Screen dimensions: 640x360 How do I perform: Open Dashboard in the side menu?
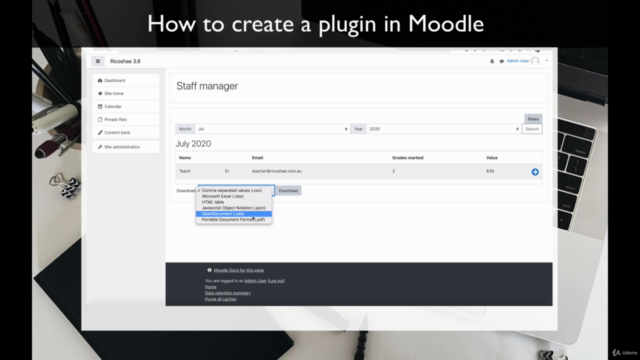pos(126,80)
